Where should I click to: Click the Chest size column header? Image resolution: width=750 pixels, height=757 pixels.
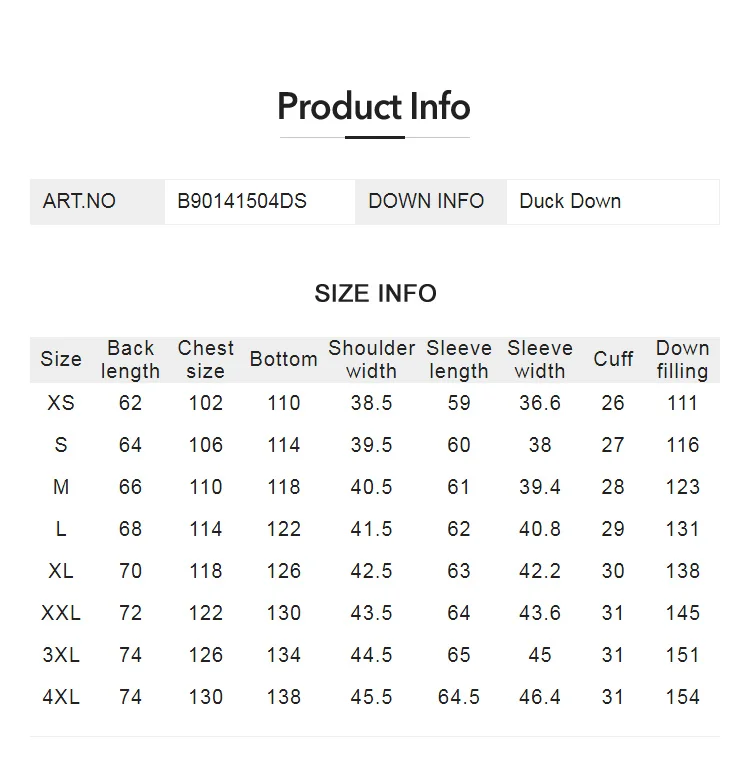pos(206,360)
